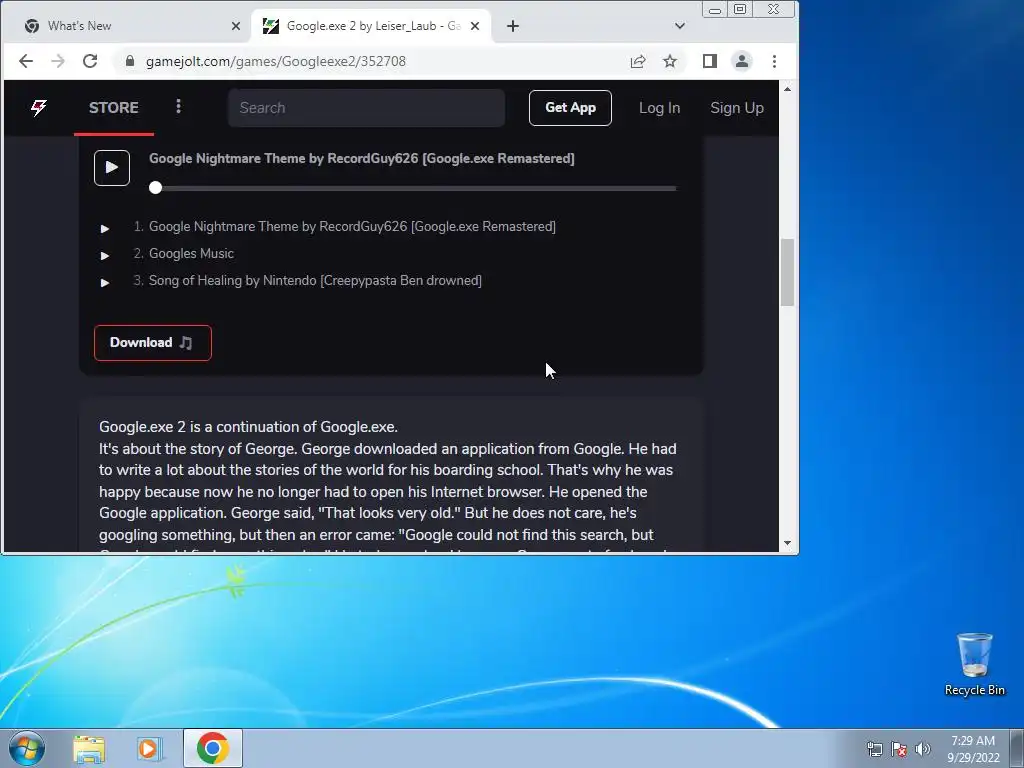Select the Song of Healing by Nintendo title
Screen dimensions: 1024x768
click(x=315, y=281)
